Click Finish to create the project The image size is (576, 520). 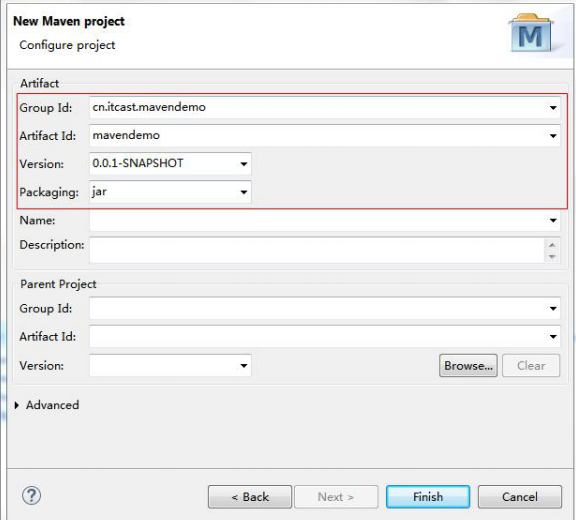click(x=428, y=497)
